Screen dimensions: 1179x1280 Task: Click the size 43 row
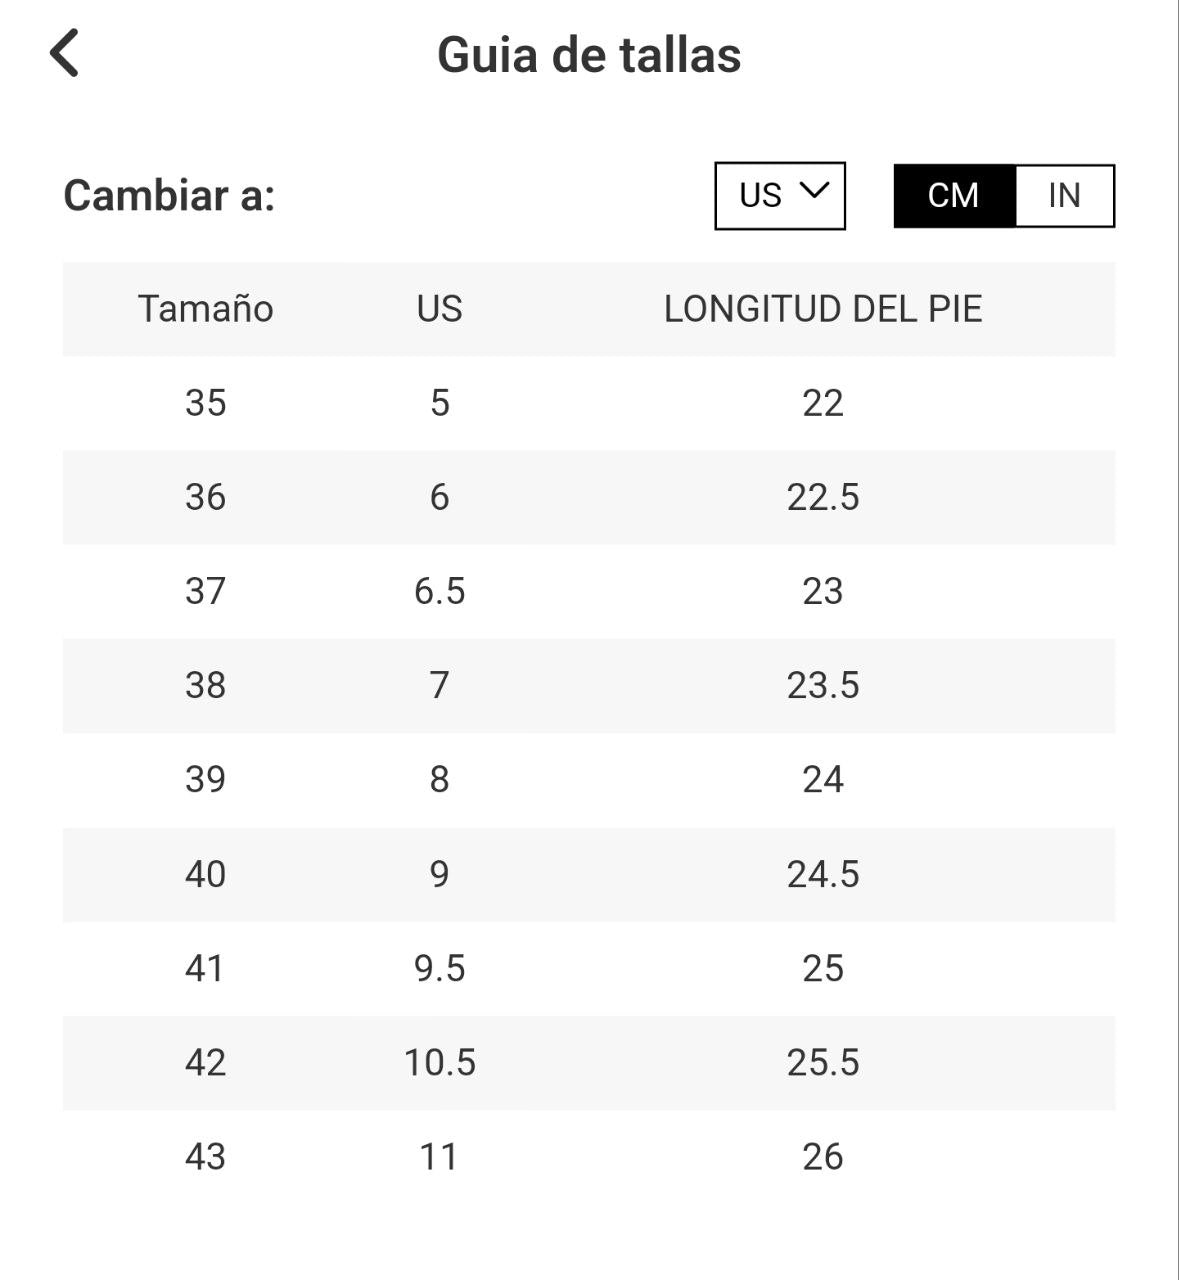click(206, 1157)
